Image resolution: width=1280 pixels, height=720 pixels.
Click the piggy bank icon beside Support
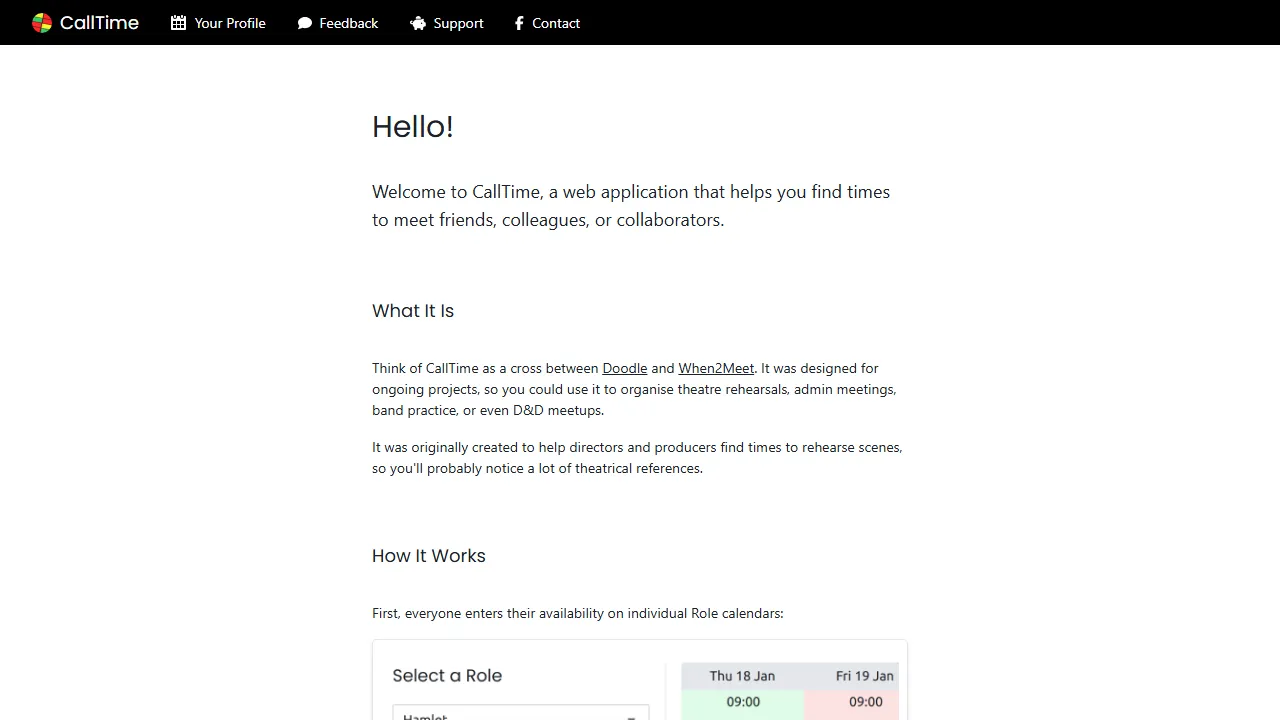417,22
